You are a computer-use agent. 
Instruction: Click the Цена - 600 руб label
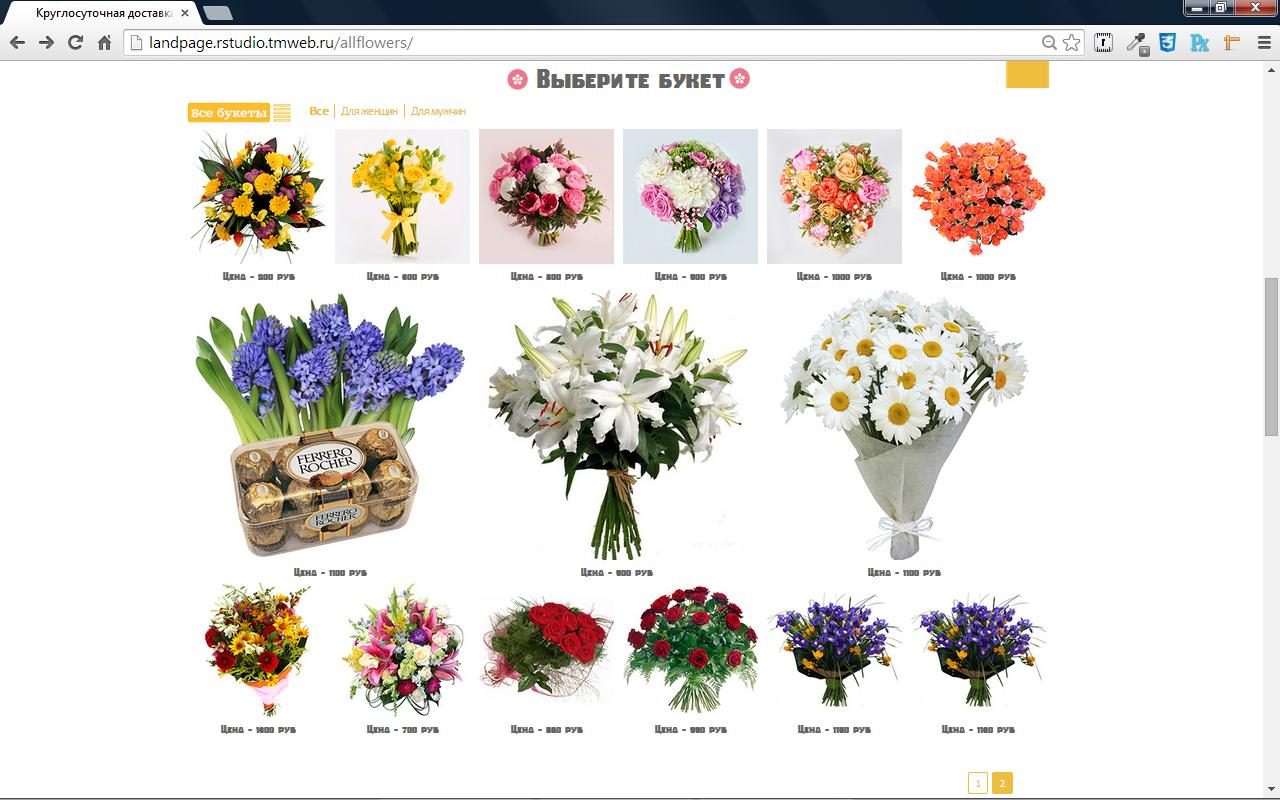pos(403,276)
